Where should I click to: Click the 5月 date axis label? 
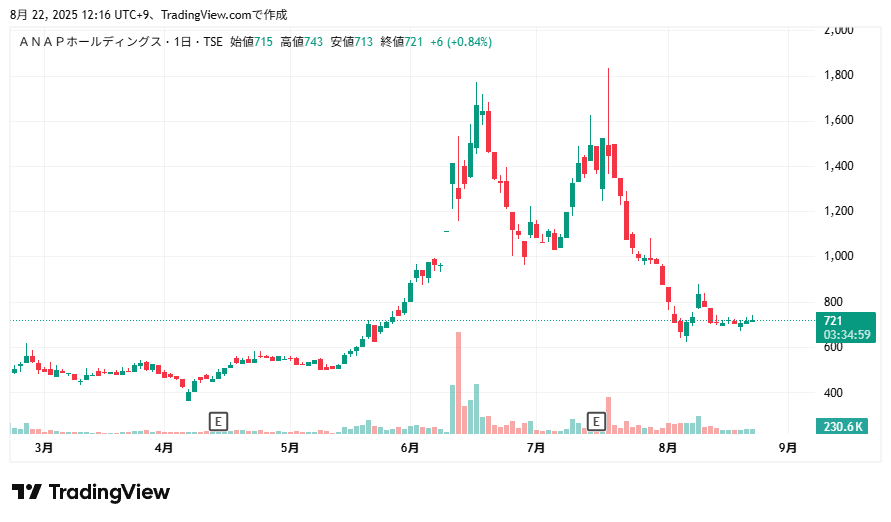click(290, 448)
